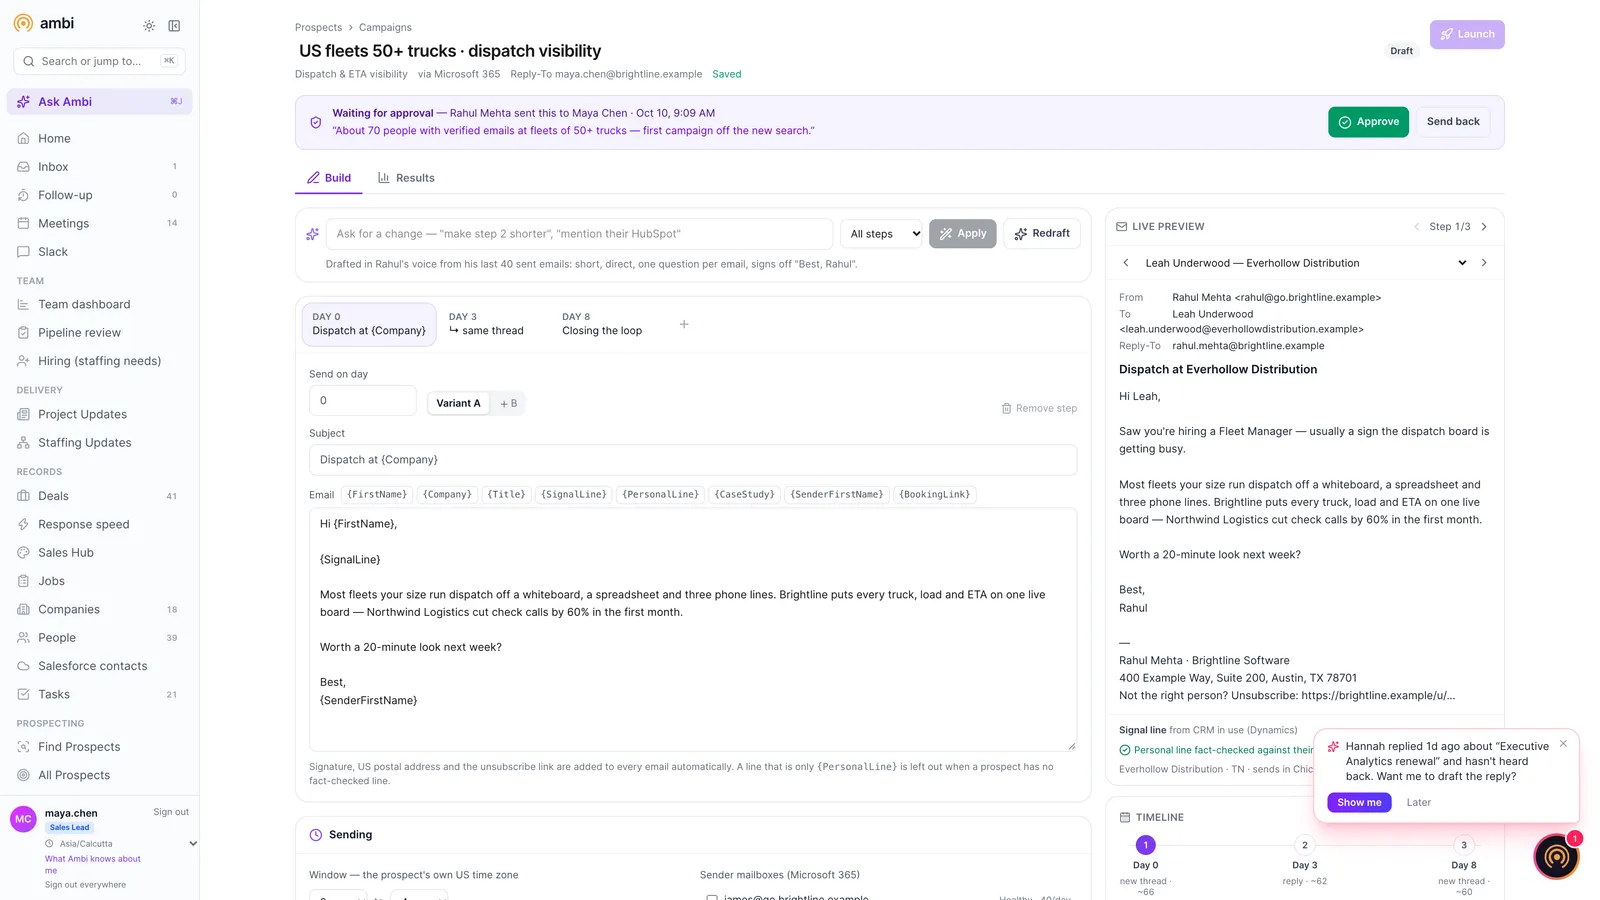Go to previous step in Live Preview
Screen dimensions: 1600x900
[x=1417, y=227]
